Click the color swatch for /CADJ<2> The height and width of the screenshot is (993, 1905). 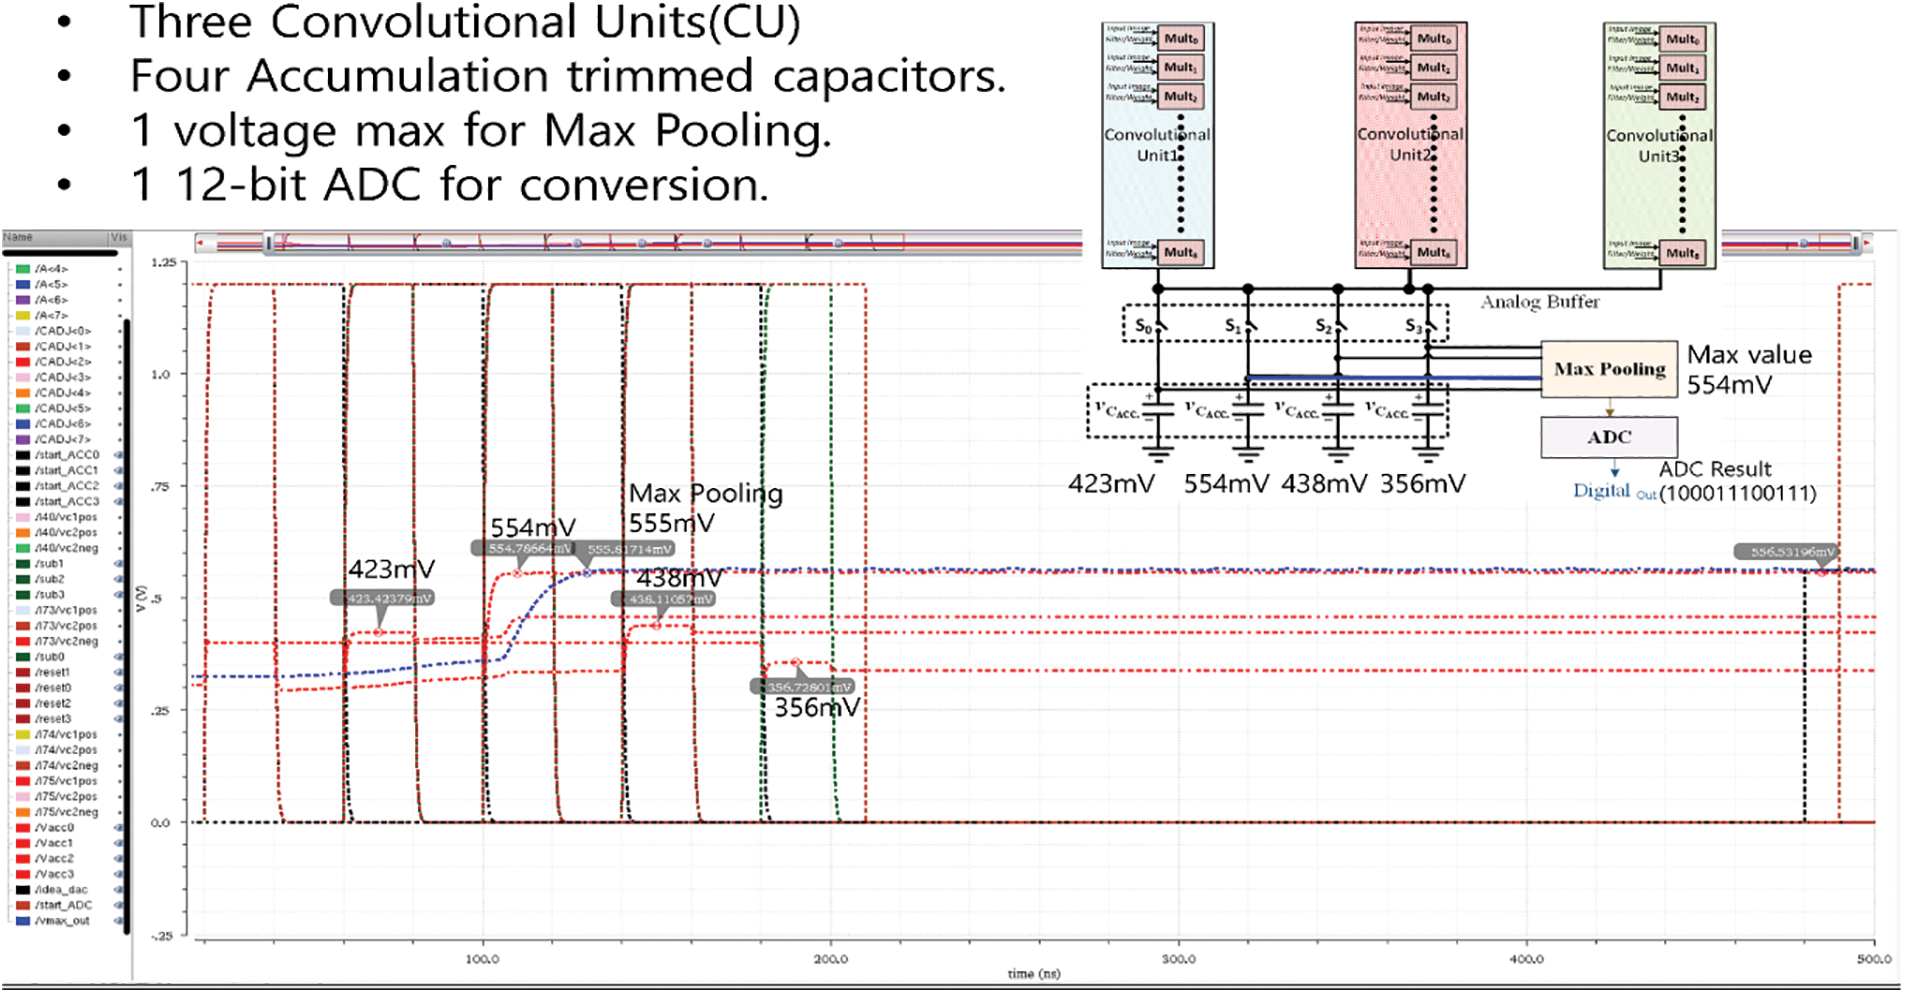tap(23, 362)
